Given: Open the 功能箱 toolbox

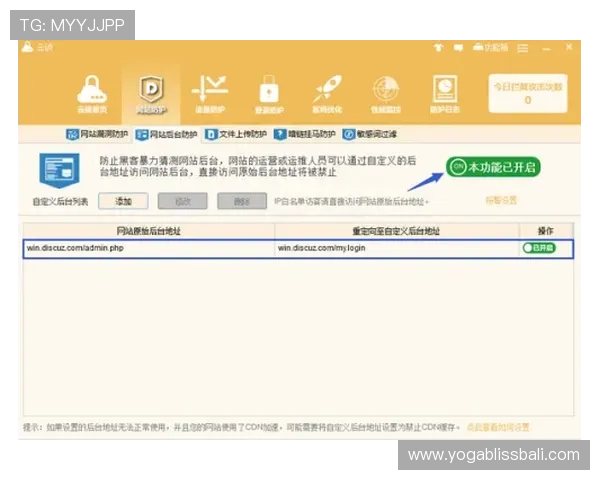Looking at the screenshot, I should point(491,47).
